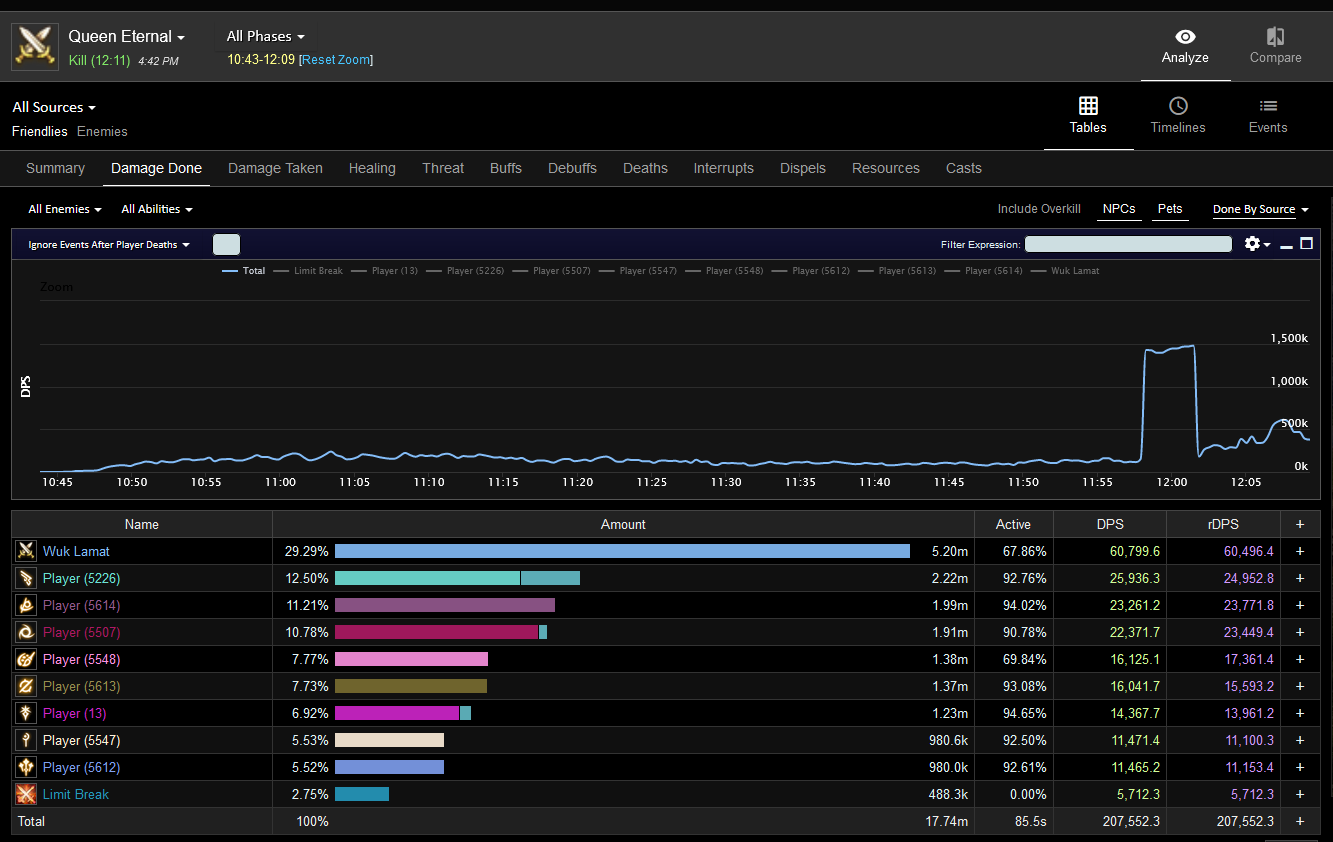Click the Player (5226) job icon
Image resolution: width=1333 pixels, height=842 pixels.
26,578
